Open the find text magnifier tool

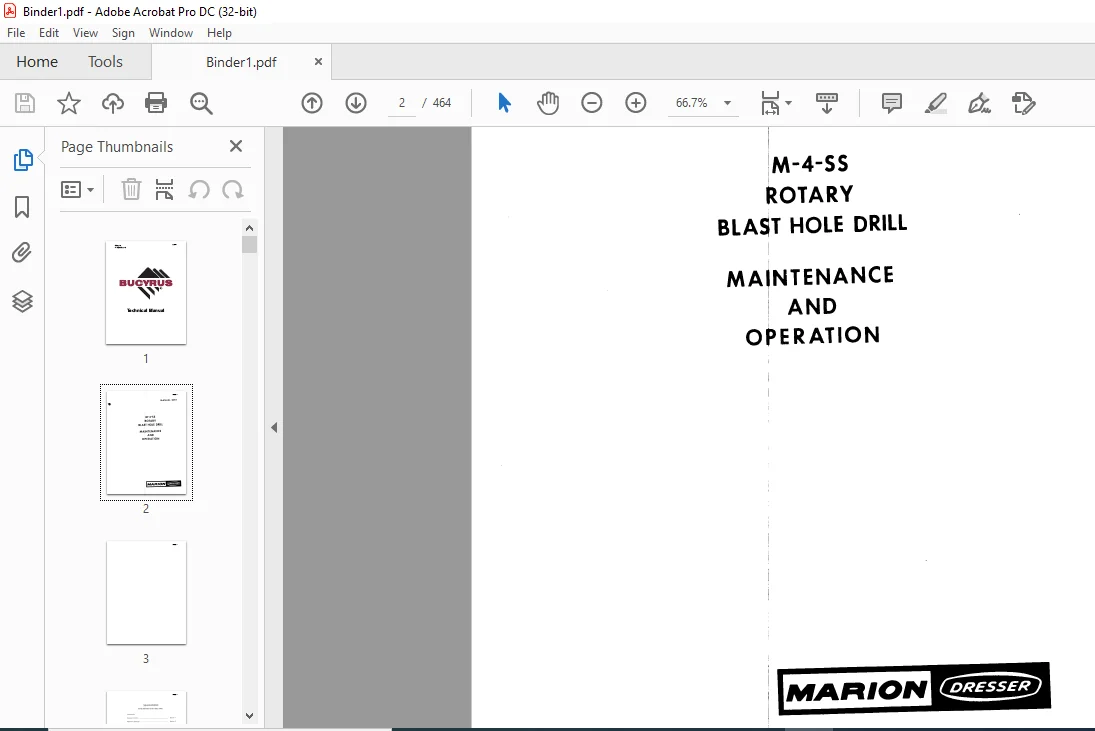tap(201, 103)
